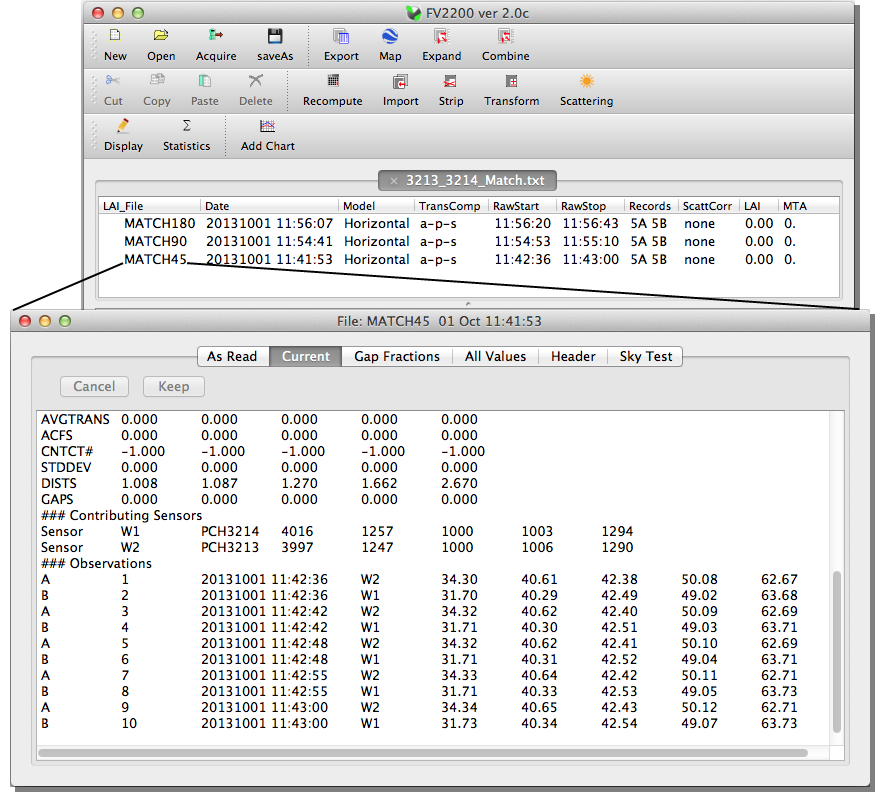Click the Strip icon
This screenshot has width=885, height=802.
pos(450,90)
